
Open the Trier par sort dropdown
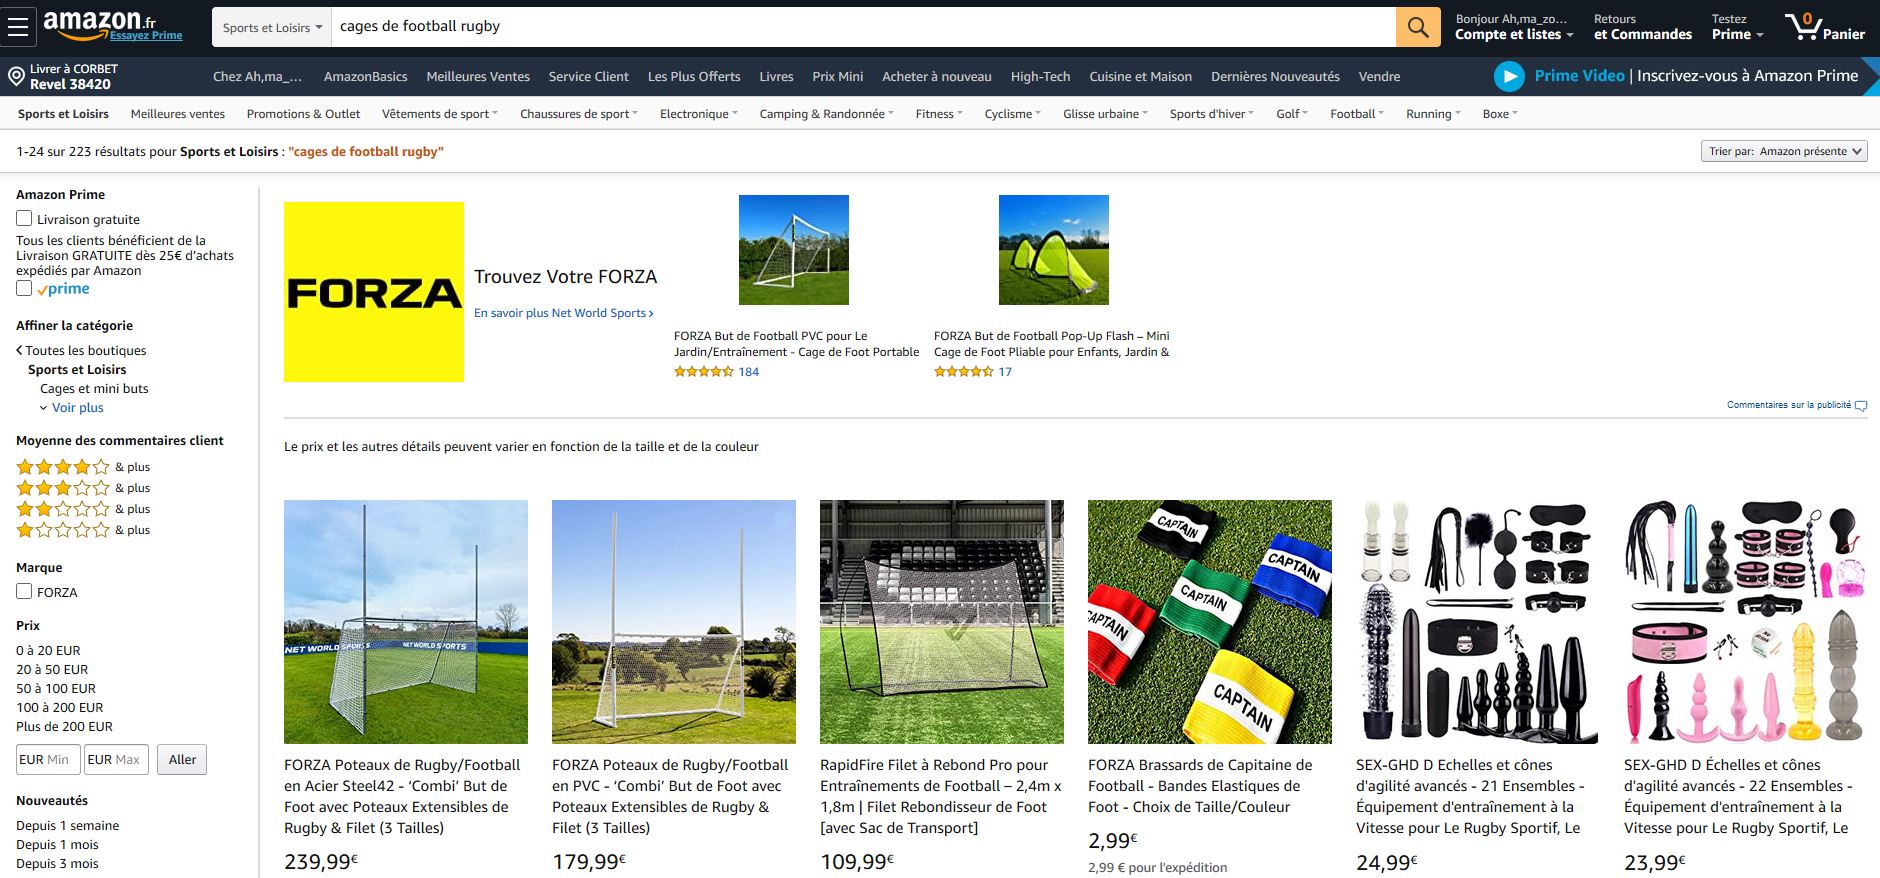point(1783,151)
